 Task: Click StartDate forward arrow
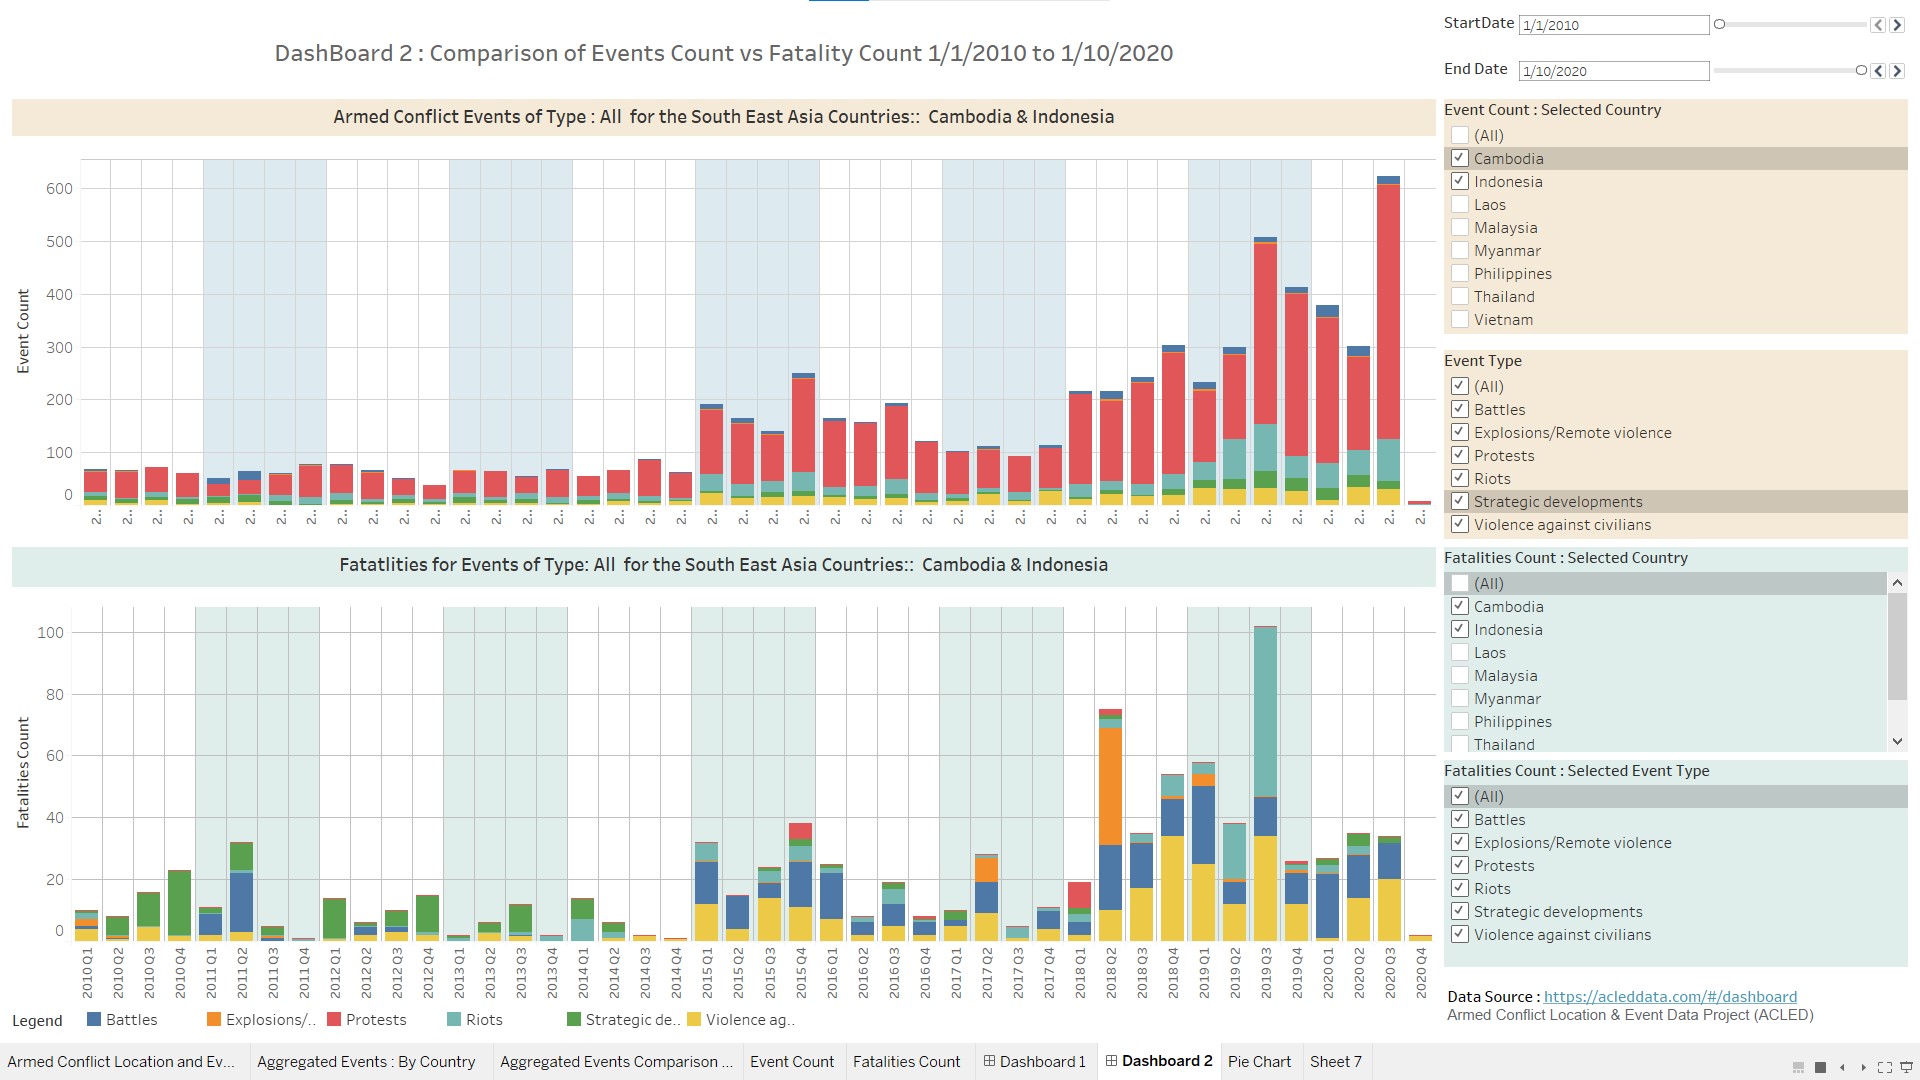1896,25
